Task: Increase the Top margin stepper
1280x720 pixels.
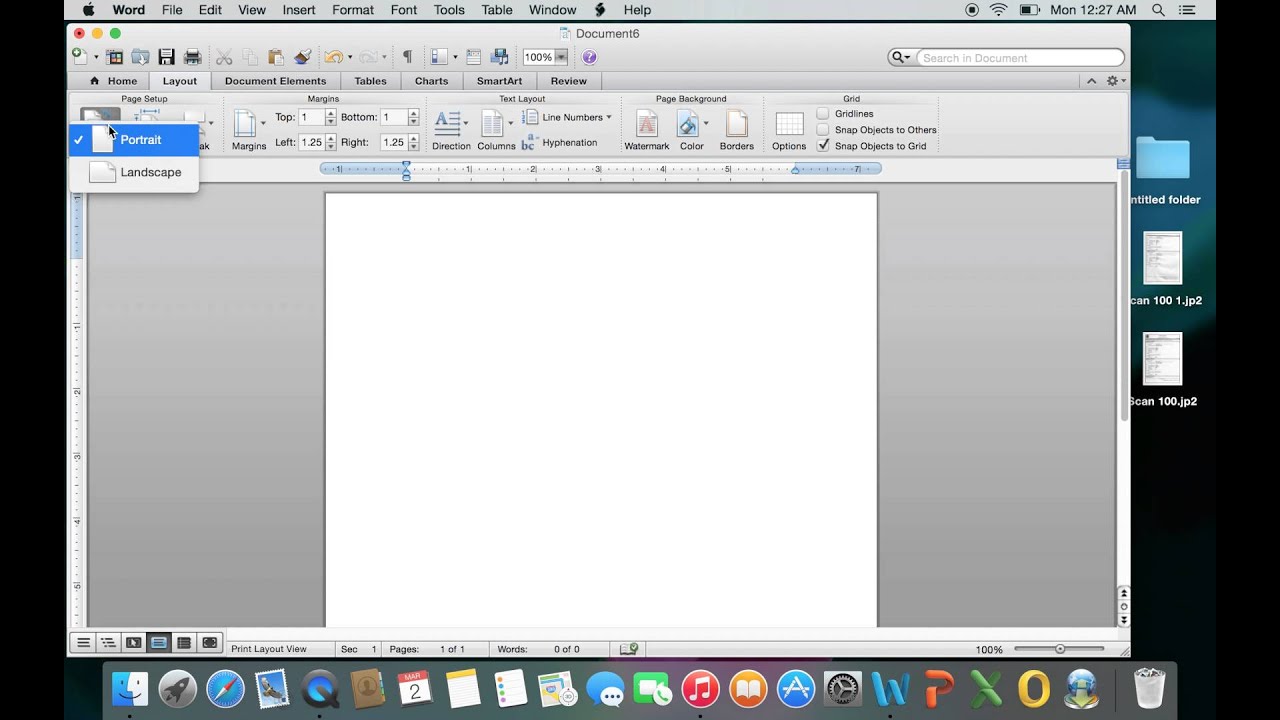Action: 331,113
